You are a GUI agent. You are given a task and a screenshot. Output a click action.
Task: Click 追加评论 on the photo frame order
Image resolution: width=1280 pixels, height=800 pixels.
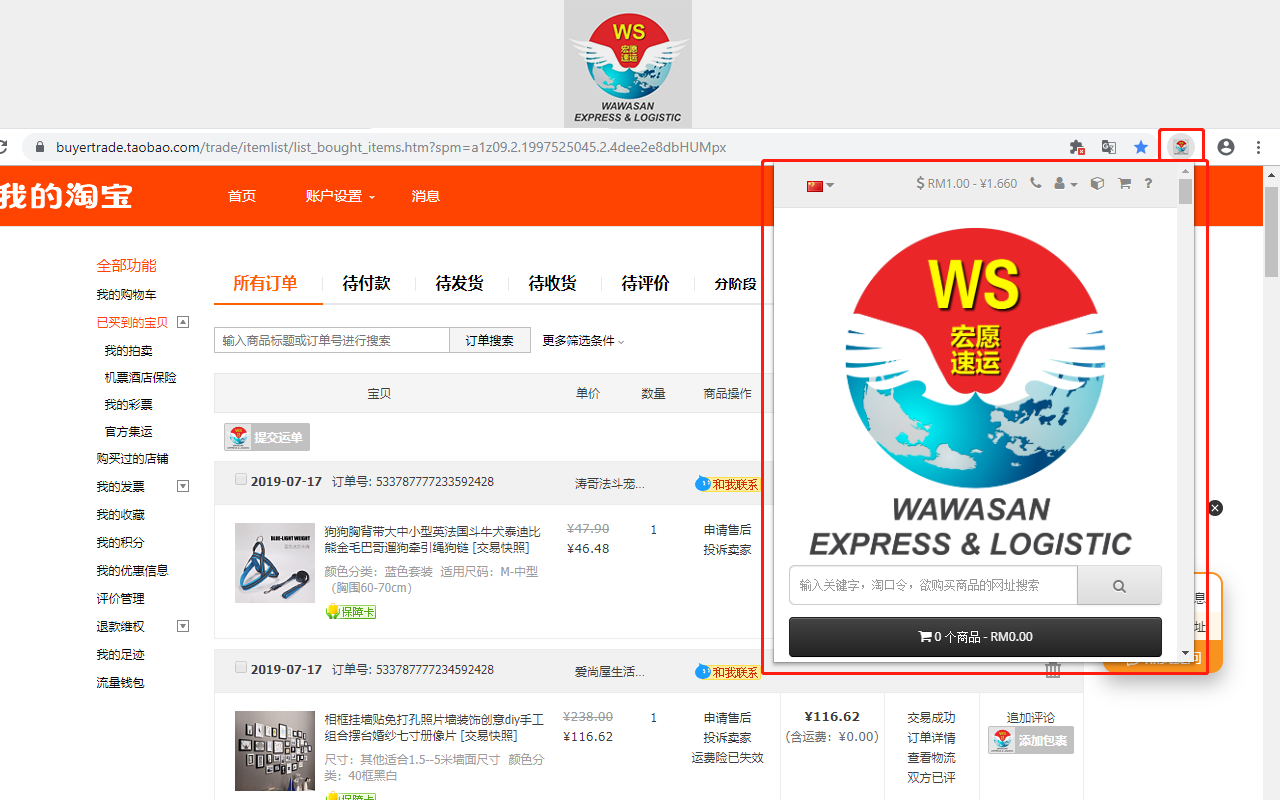(x=1031, y=718)
